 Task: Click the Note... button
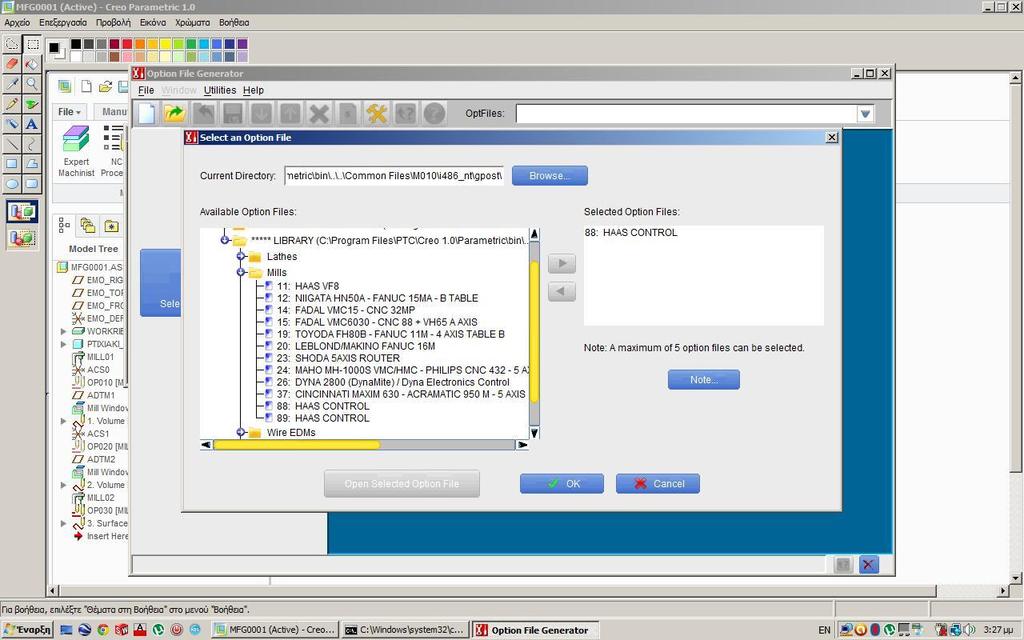[704, 379]
